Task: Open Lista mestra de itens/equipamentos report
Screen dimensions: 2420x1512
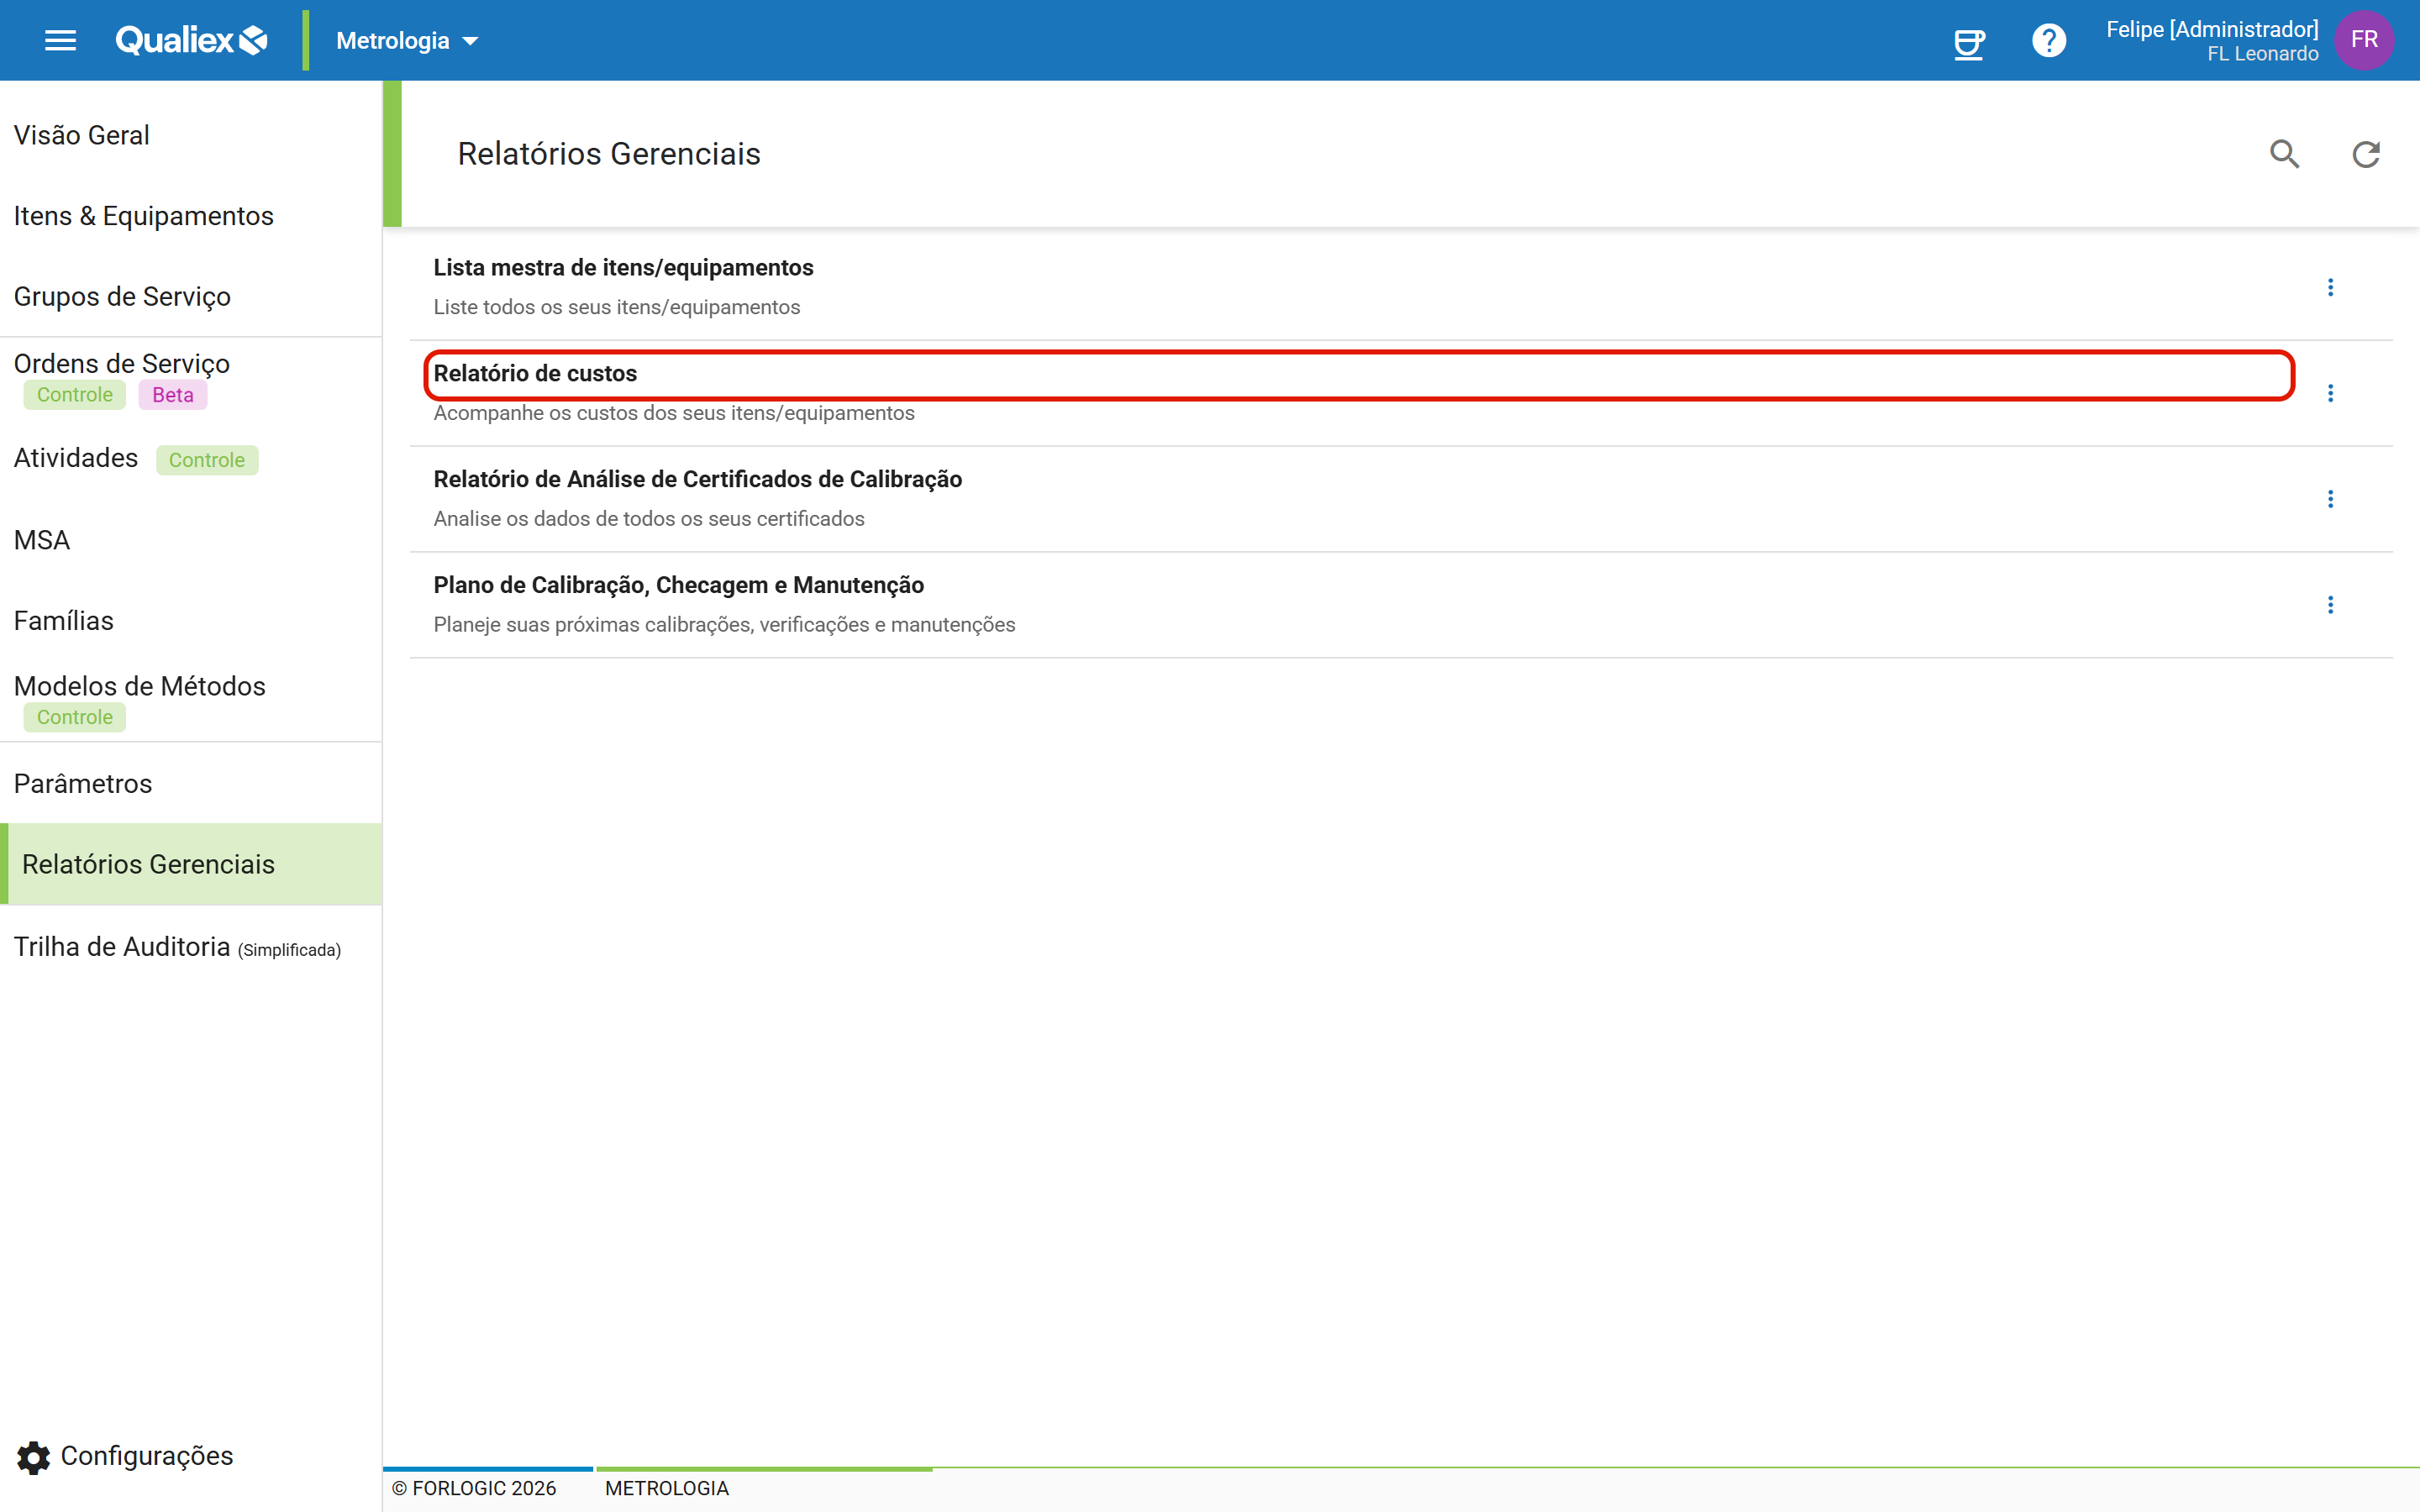Action: click(x=623, y=268)
